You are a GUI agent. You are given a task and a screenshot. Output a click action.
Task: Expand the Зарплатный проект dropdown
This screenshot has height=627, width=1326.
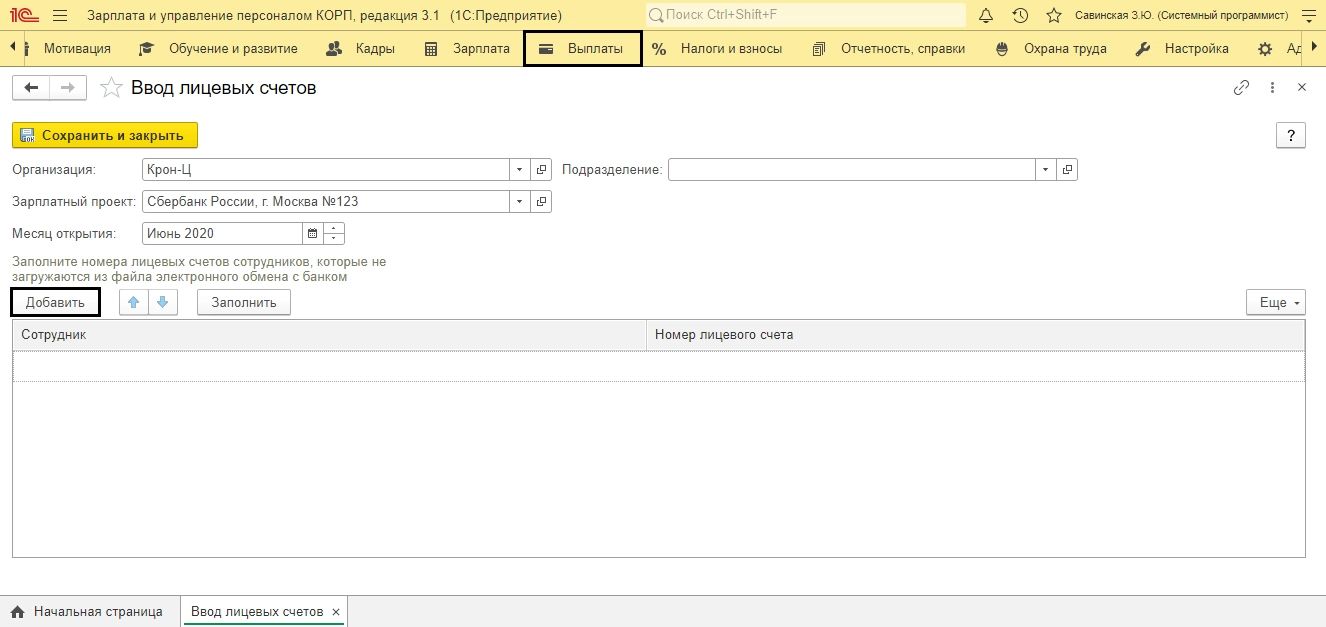[520, 202]
